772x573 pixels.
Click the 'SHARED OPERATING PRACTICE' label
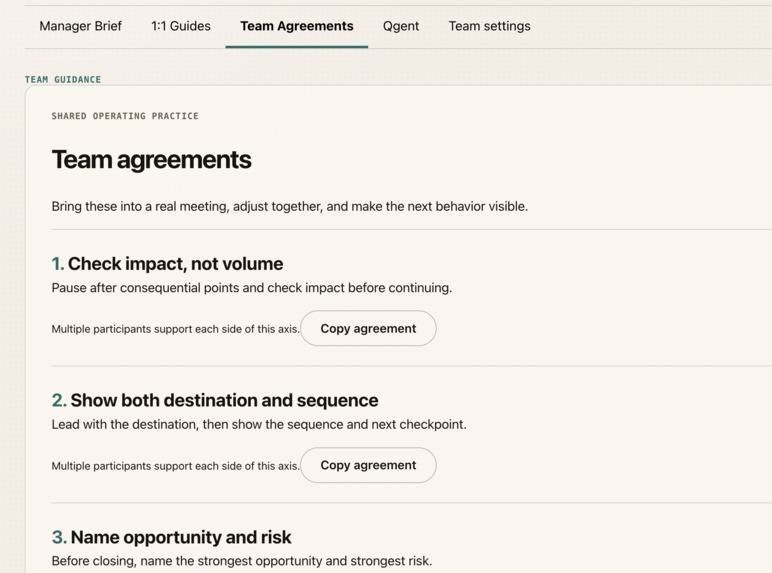(125, 116)
